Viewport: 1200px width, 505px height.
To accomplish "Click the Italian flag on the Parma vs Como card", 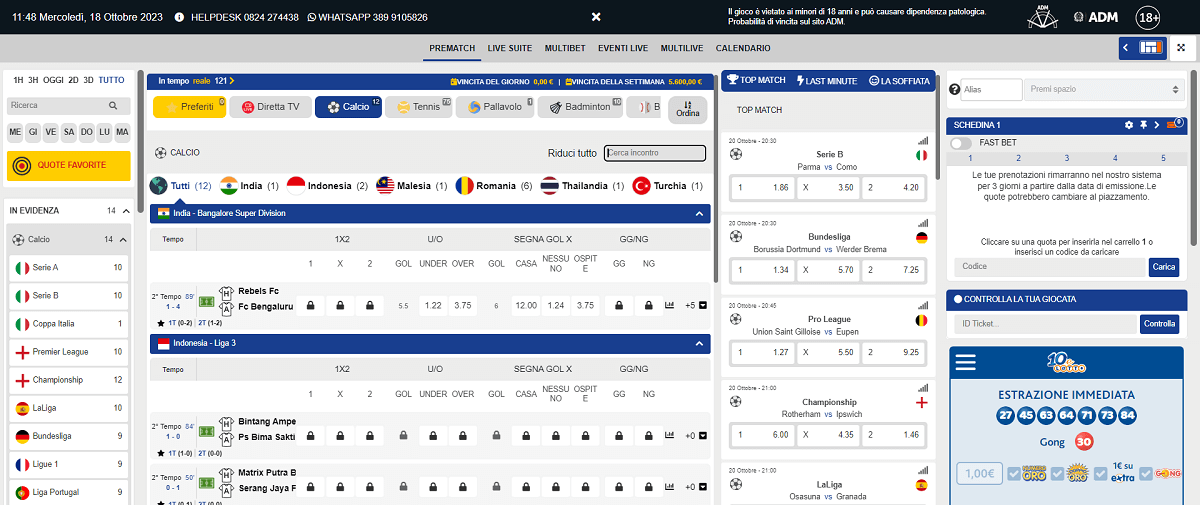I will (921, 155).
